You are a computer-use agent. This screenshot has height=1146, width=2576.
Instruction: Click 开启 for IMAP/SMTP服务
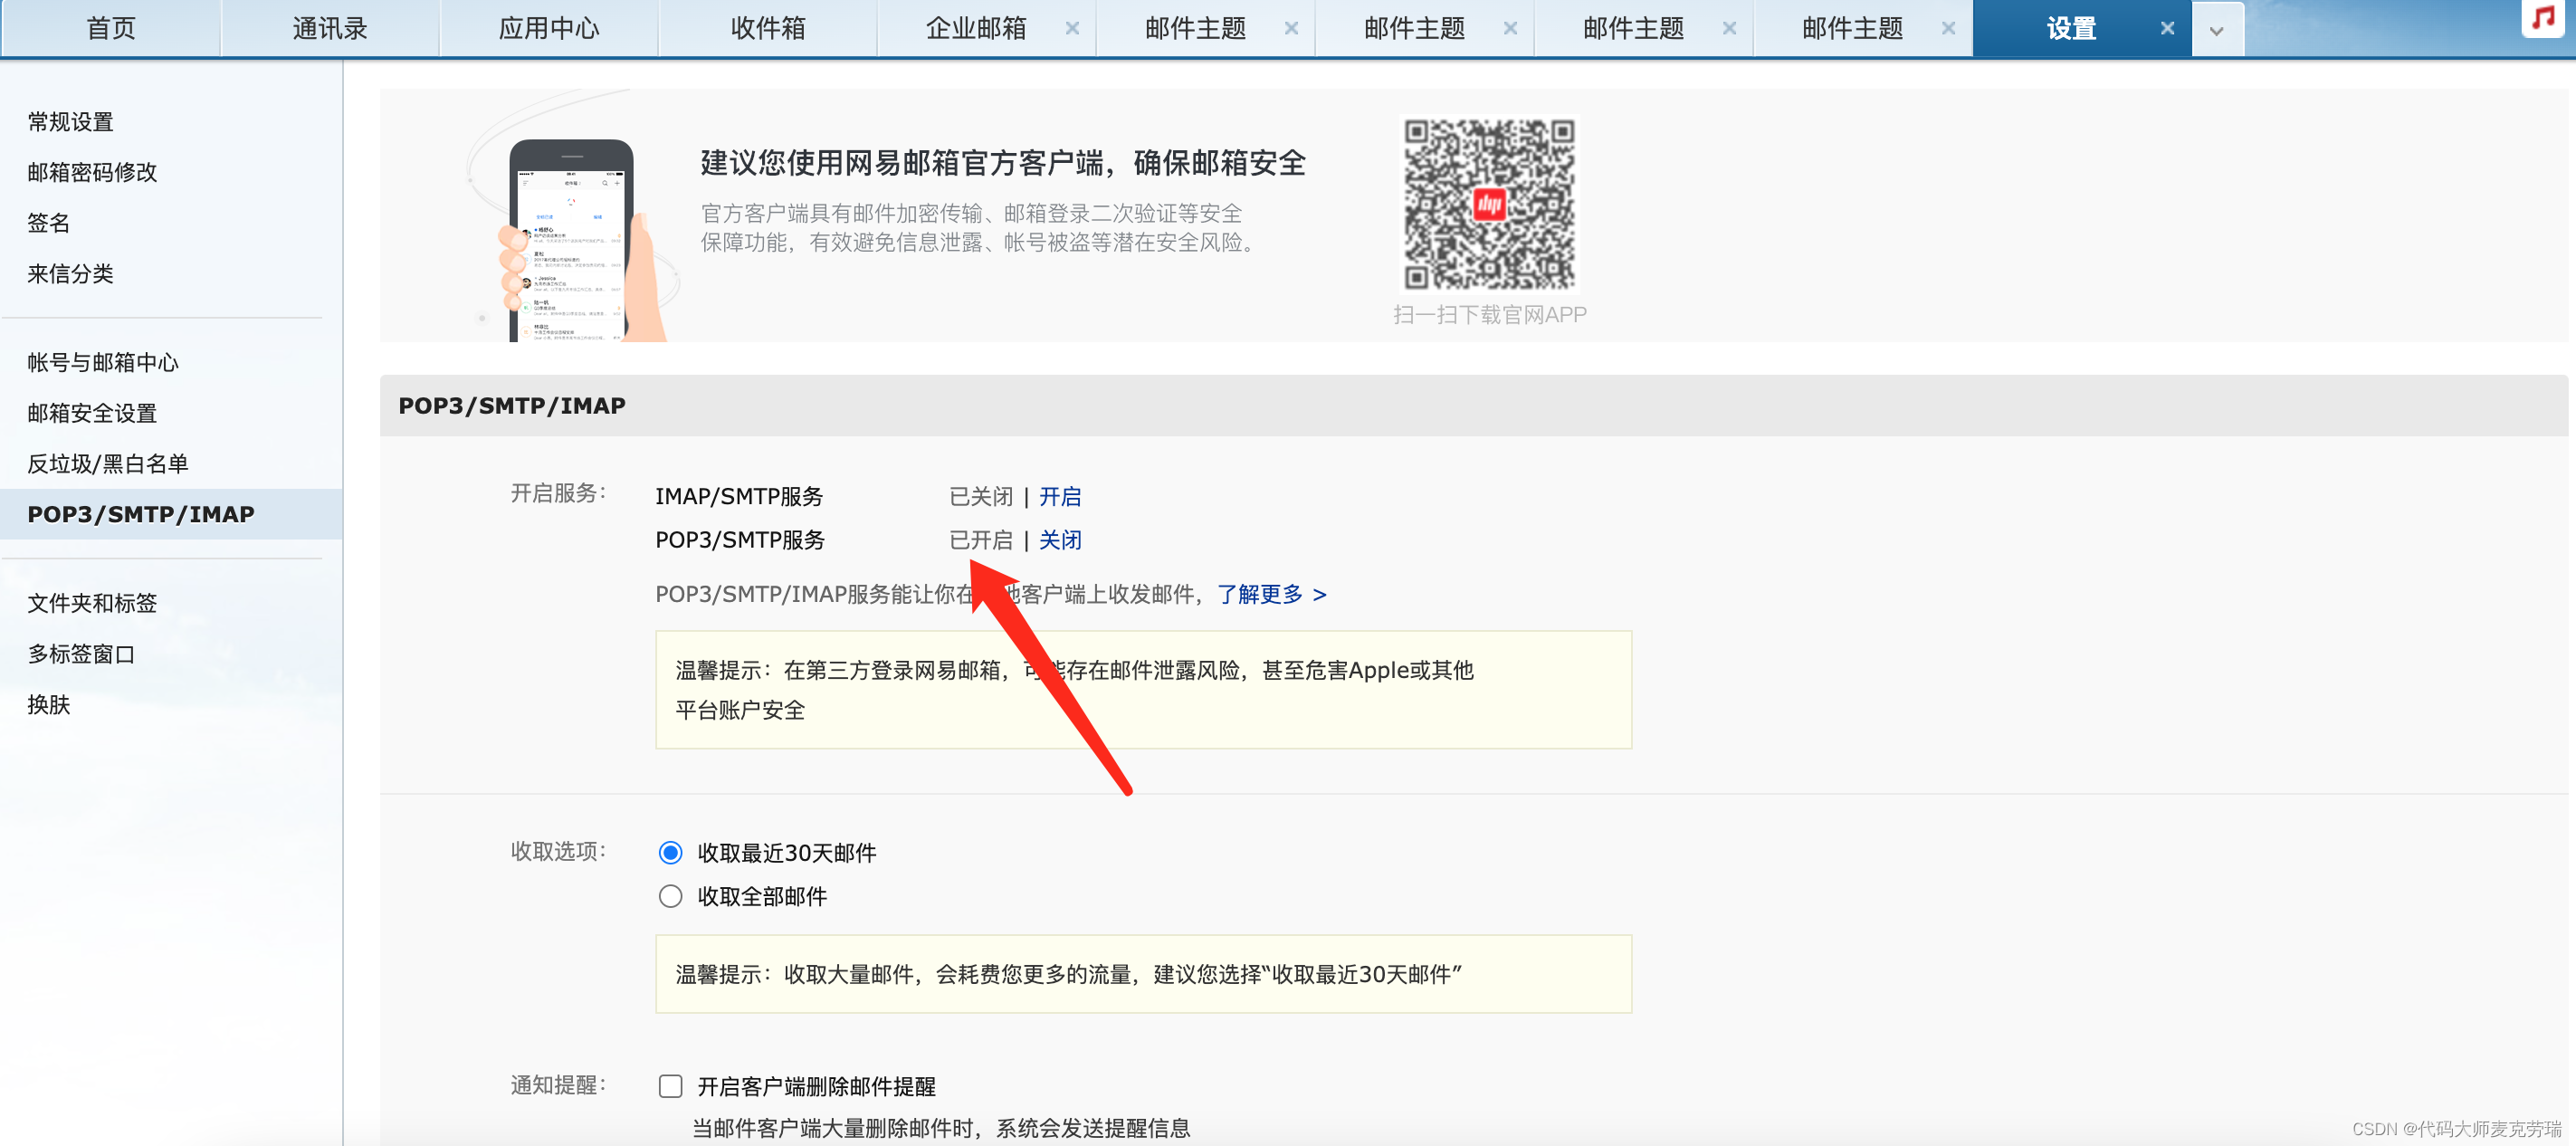tap(1060, 496)
